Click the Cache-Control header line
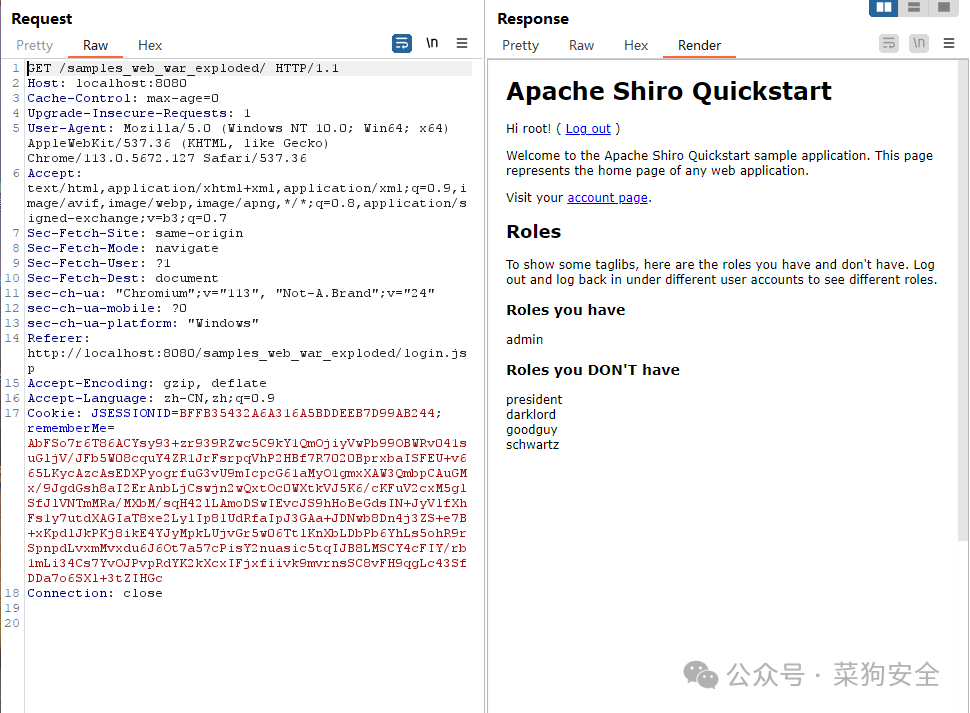 point(123,98)
